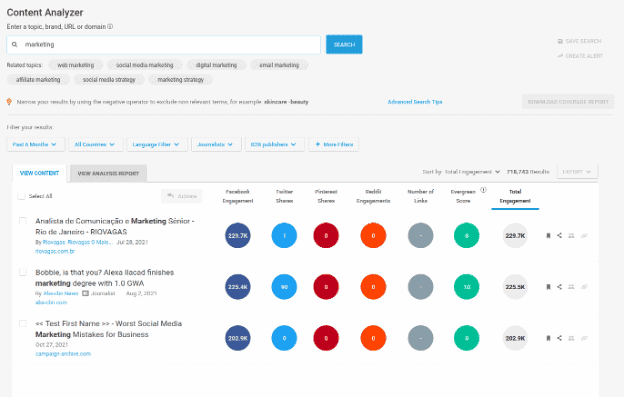This screenshot has height=398, width=624.
Task: Check the Bobbie, is that you? row checkbox
Action: [x=23, y=272]
